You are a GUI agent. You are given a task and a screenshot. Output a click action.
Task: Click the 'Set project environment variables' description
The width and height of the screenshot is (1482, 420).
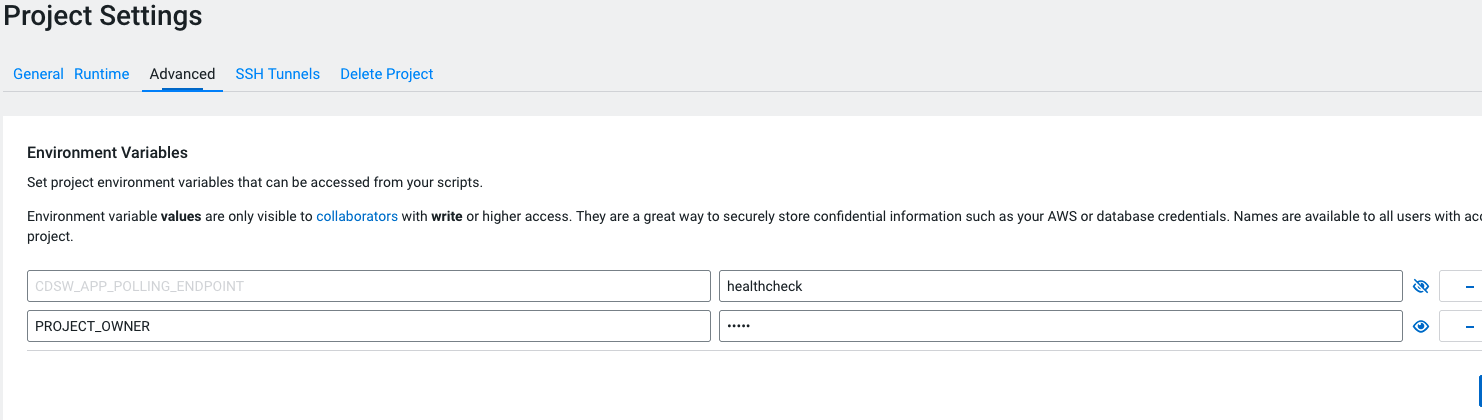[x=255, y=183]
